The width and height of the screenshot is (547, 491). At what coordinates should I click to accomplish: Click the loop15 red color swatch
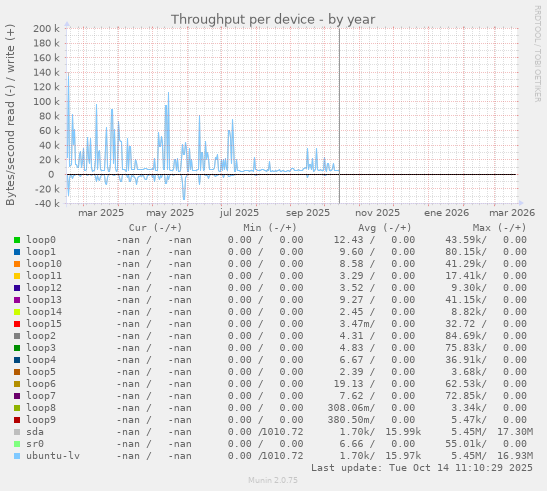17,324
